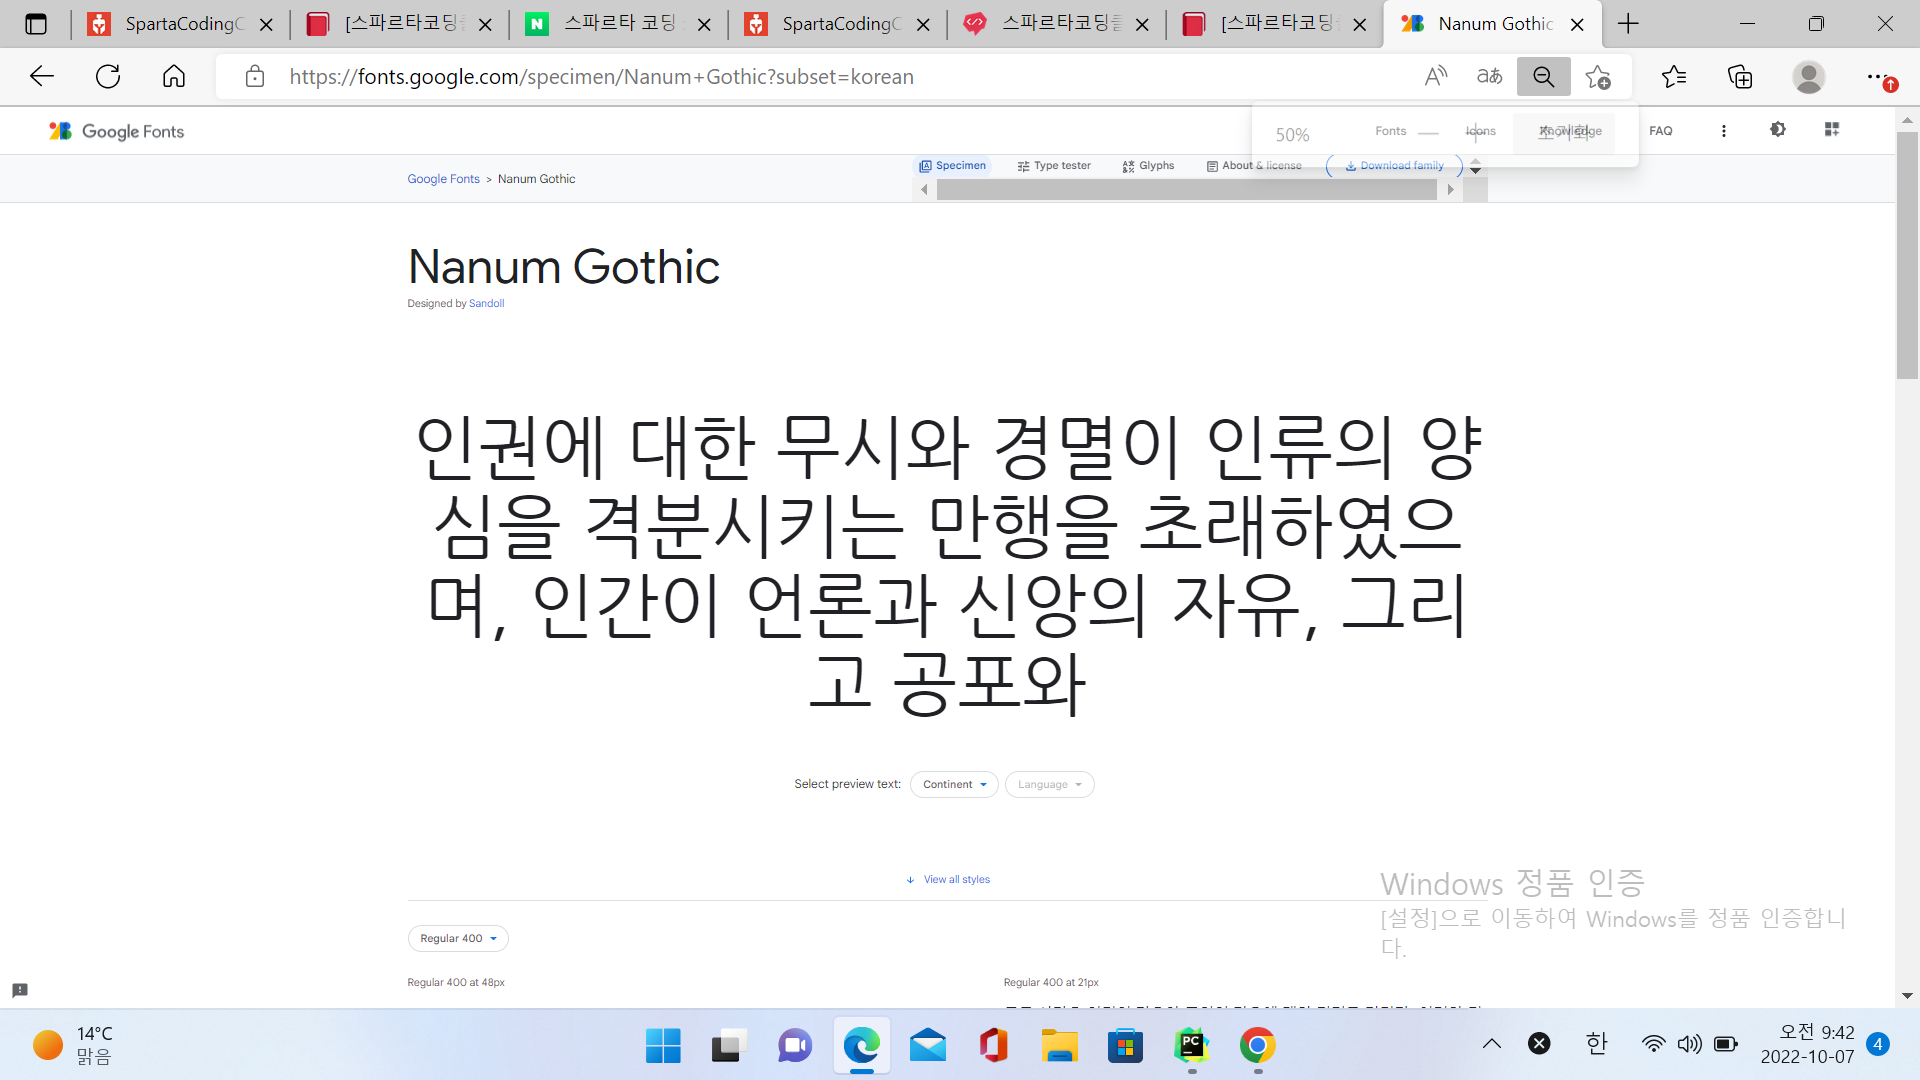
Task: Switch to the first SpartaCodingClub tab
Action: (x=180, y=24)
